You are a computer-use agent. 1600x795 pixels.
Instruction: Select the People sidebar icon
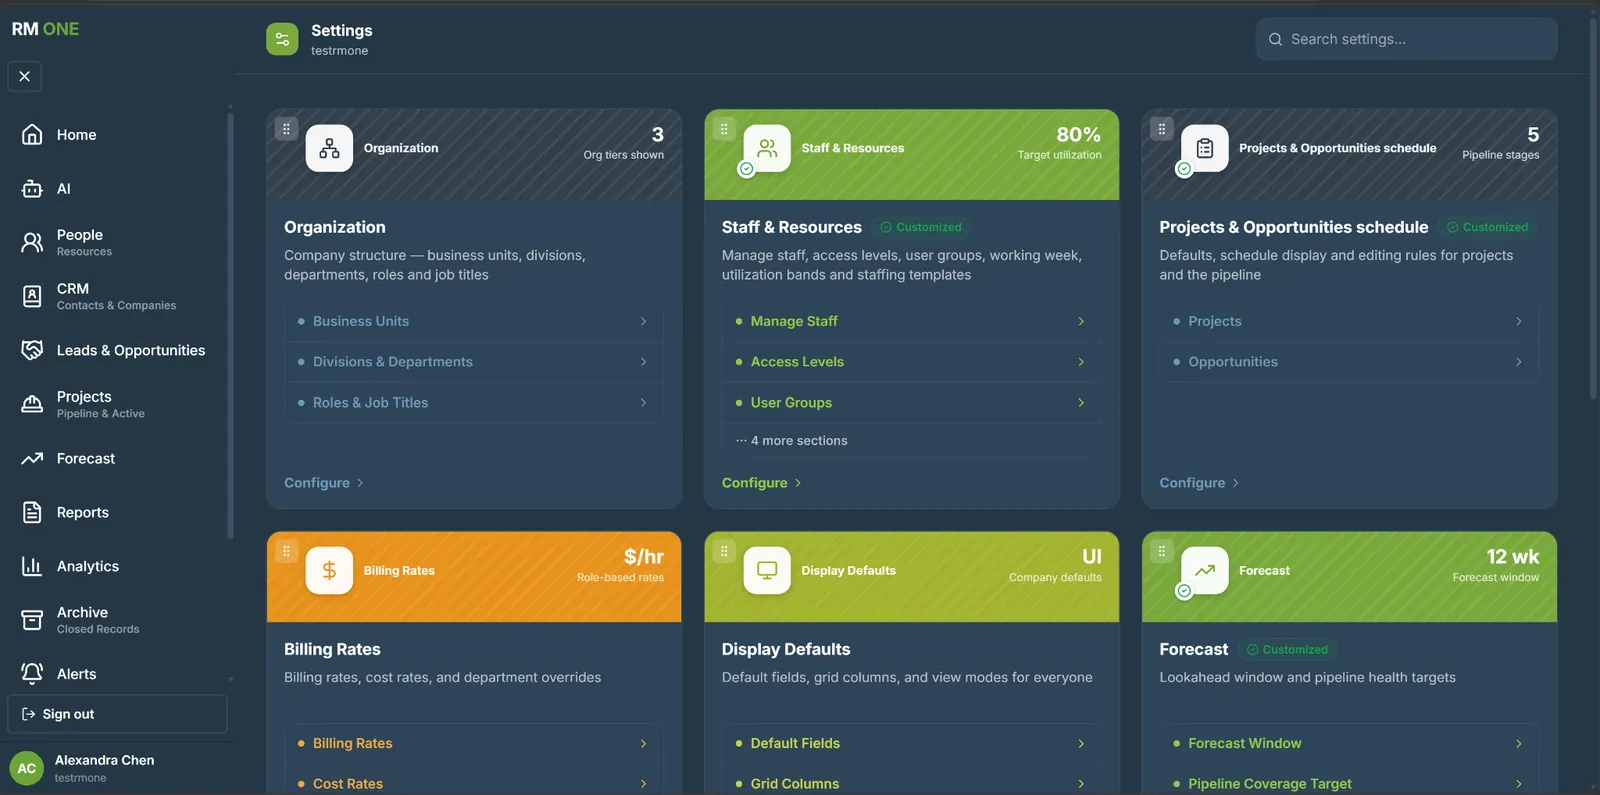32,242
